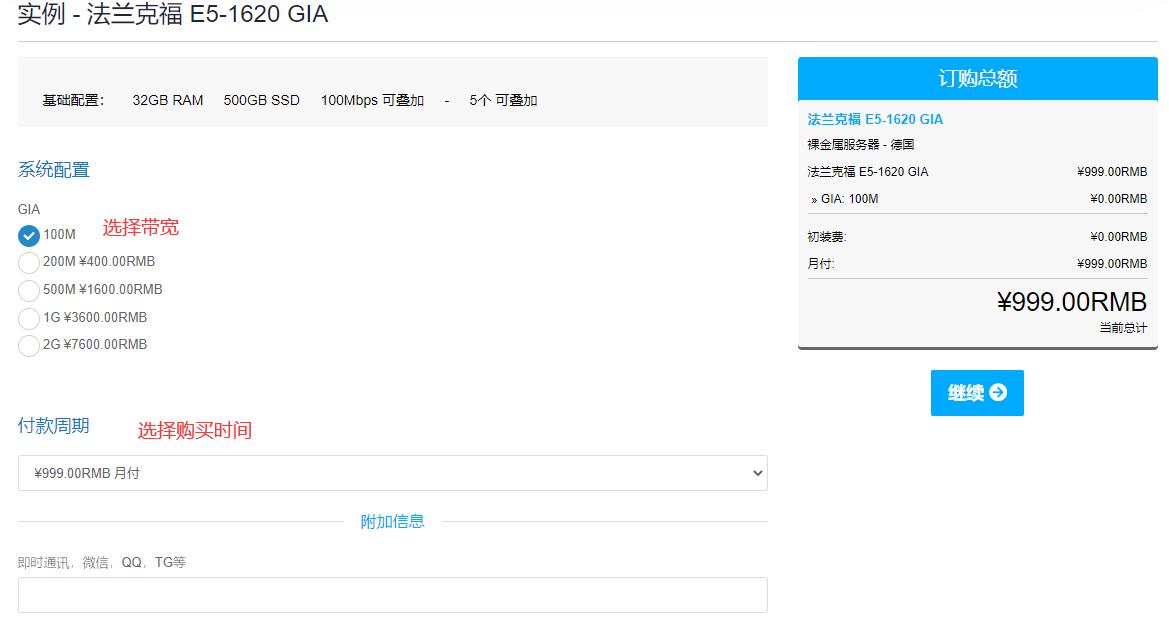Click the 基础配置 label

73,100
